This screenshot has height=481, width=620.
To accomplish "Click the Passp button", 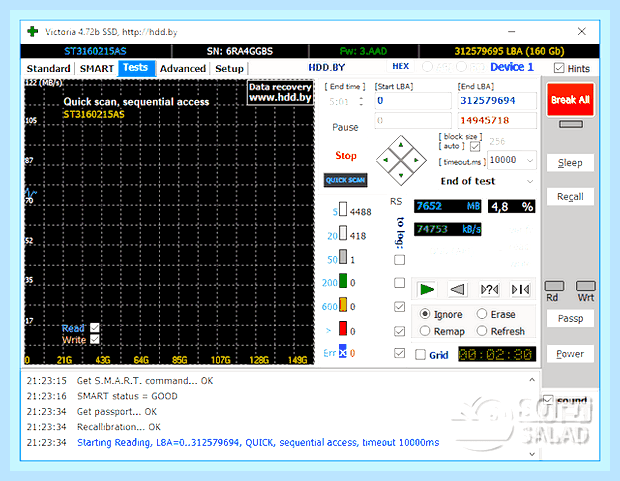I will click(x=570, y=318).
